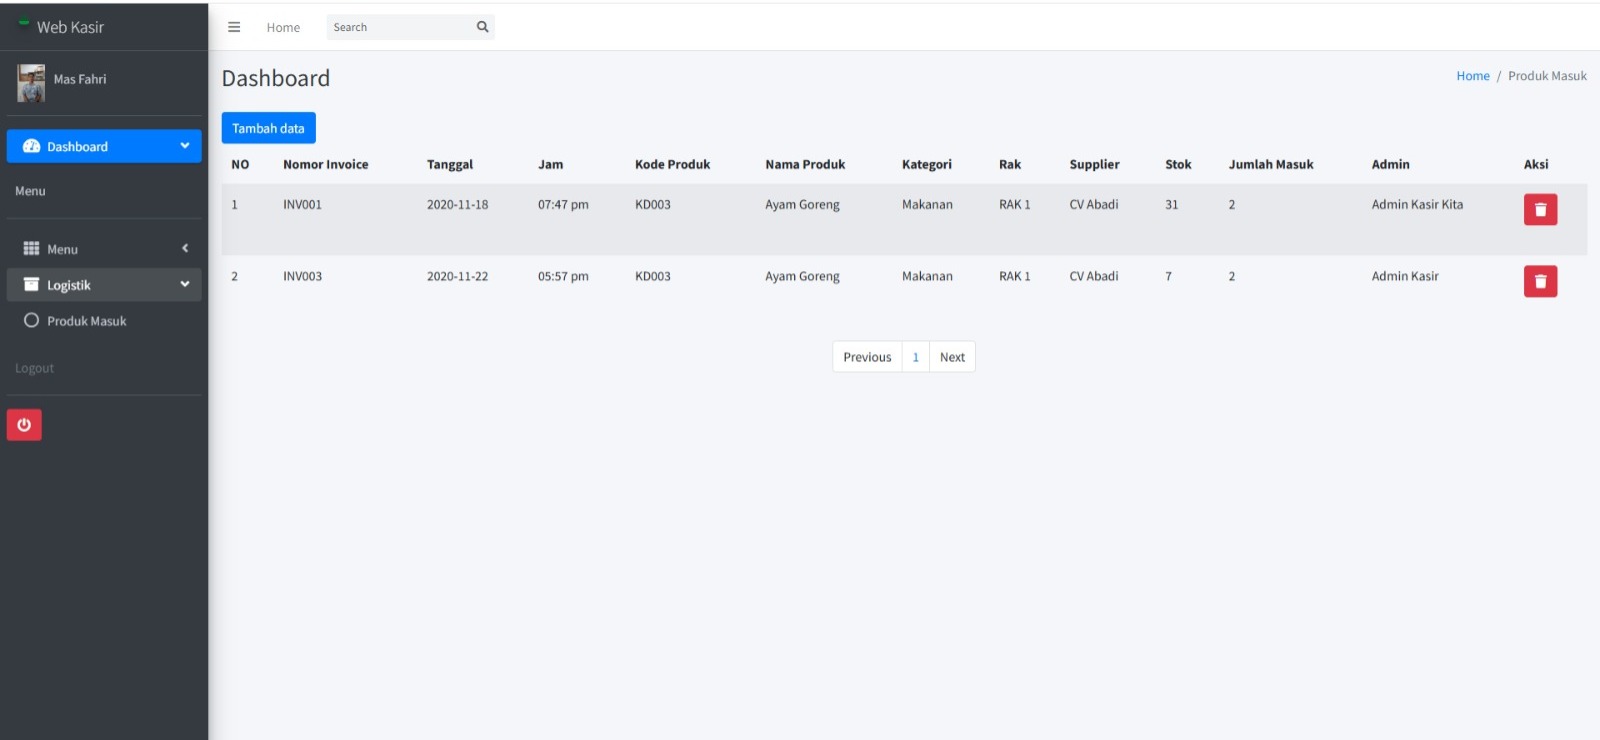Viewport: 1600px width, 740px height.
Task: Collapse the Dashboard dropdown chevron
Action: pyautogui.click(x=185, y=146)
